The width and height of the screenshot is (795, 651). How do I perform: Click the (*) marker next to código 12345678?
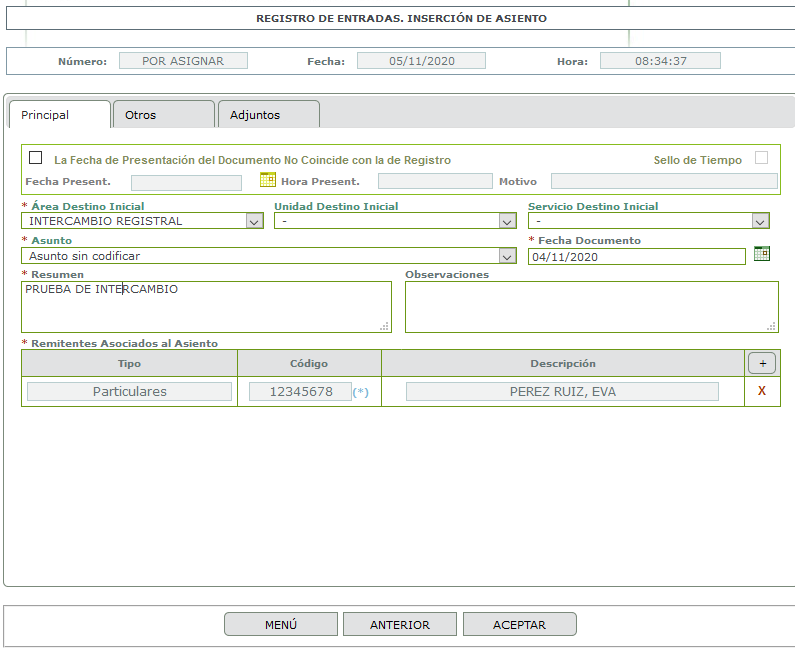[x=360, y=392]
